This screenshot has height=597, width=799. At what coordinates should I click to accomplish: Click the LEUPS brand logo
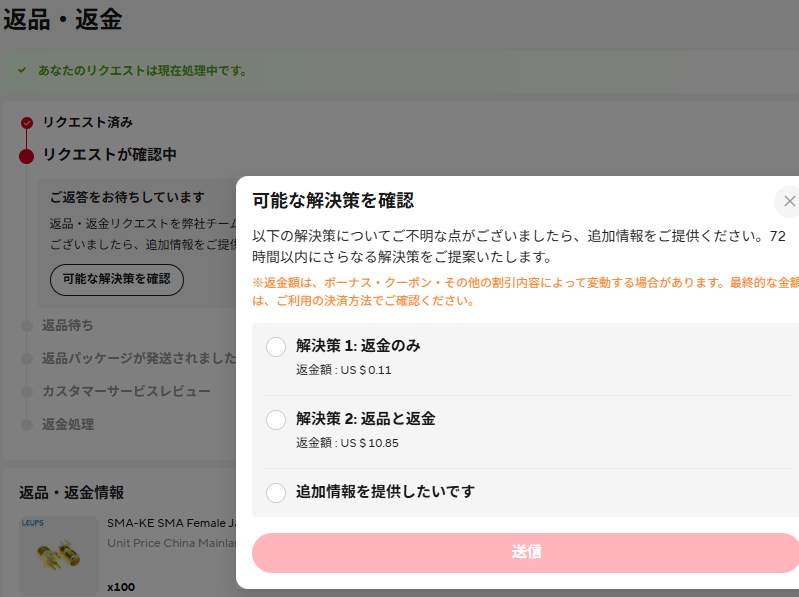click(x=33, y=523)
